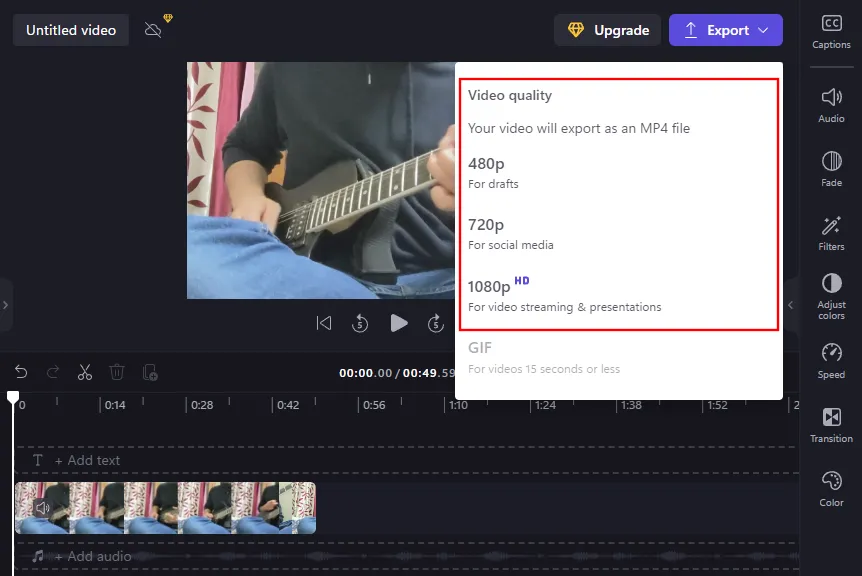
Task: Open the Filters panel
Action: [x=831, y=234]
